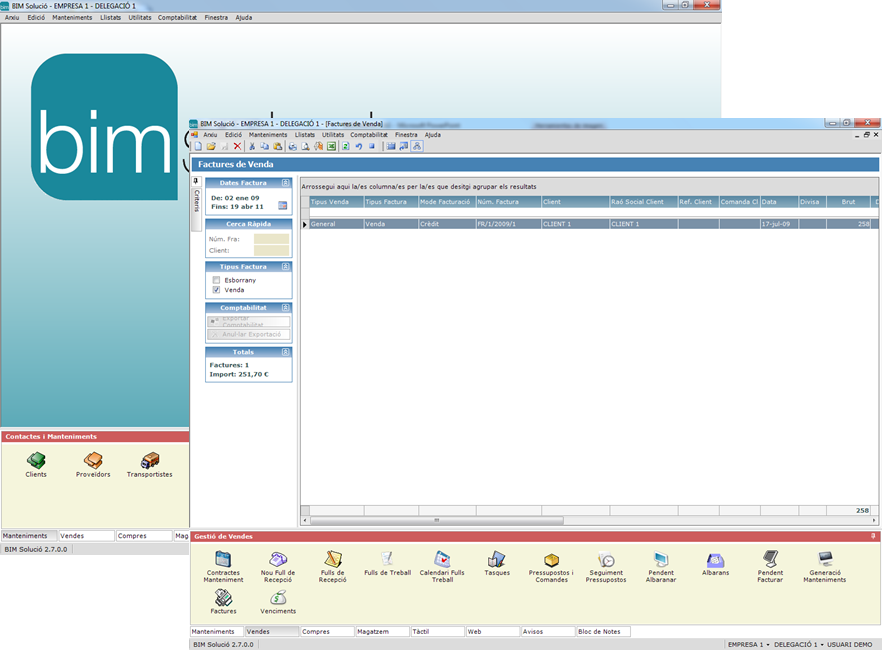The width and height of the screenshot is (882, 650).
Task: Open Proveïdors icon in back window
Action: [93, 464]
